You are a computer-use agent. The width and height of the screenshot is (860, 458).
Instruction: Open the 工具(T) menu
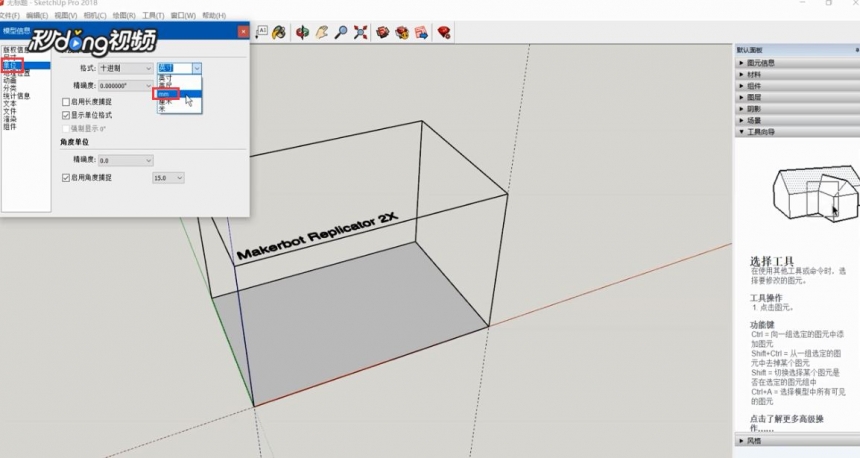tap(152, 15)
